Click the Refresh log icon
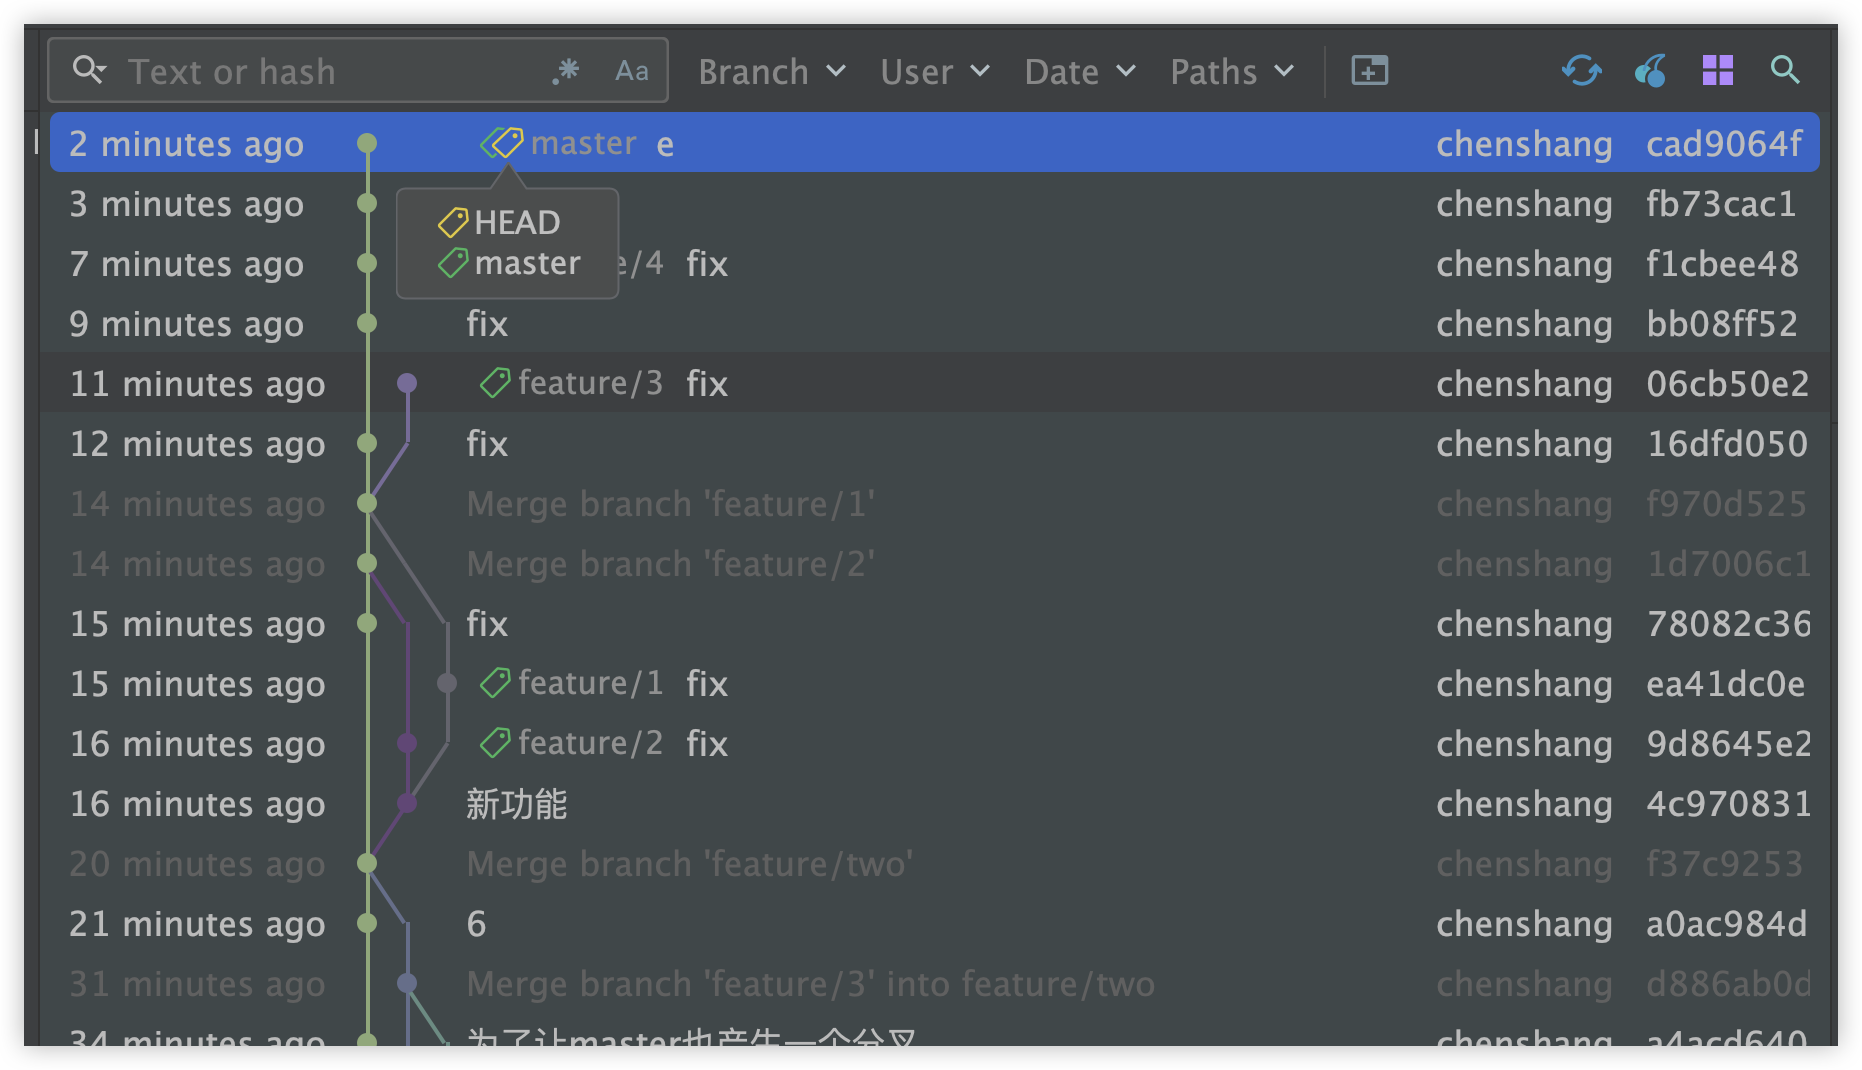Viewport: 1862px width, 1070px height. coord(1581,71)
